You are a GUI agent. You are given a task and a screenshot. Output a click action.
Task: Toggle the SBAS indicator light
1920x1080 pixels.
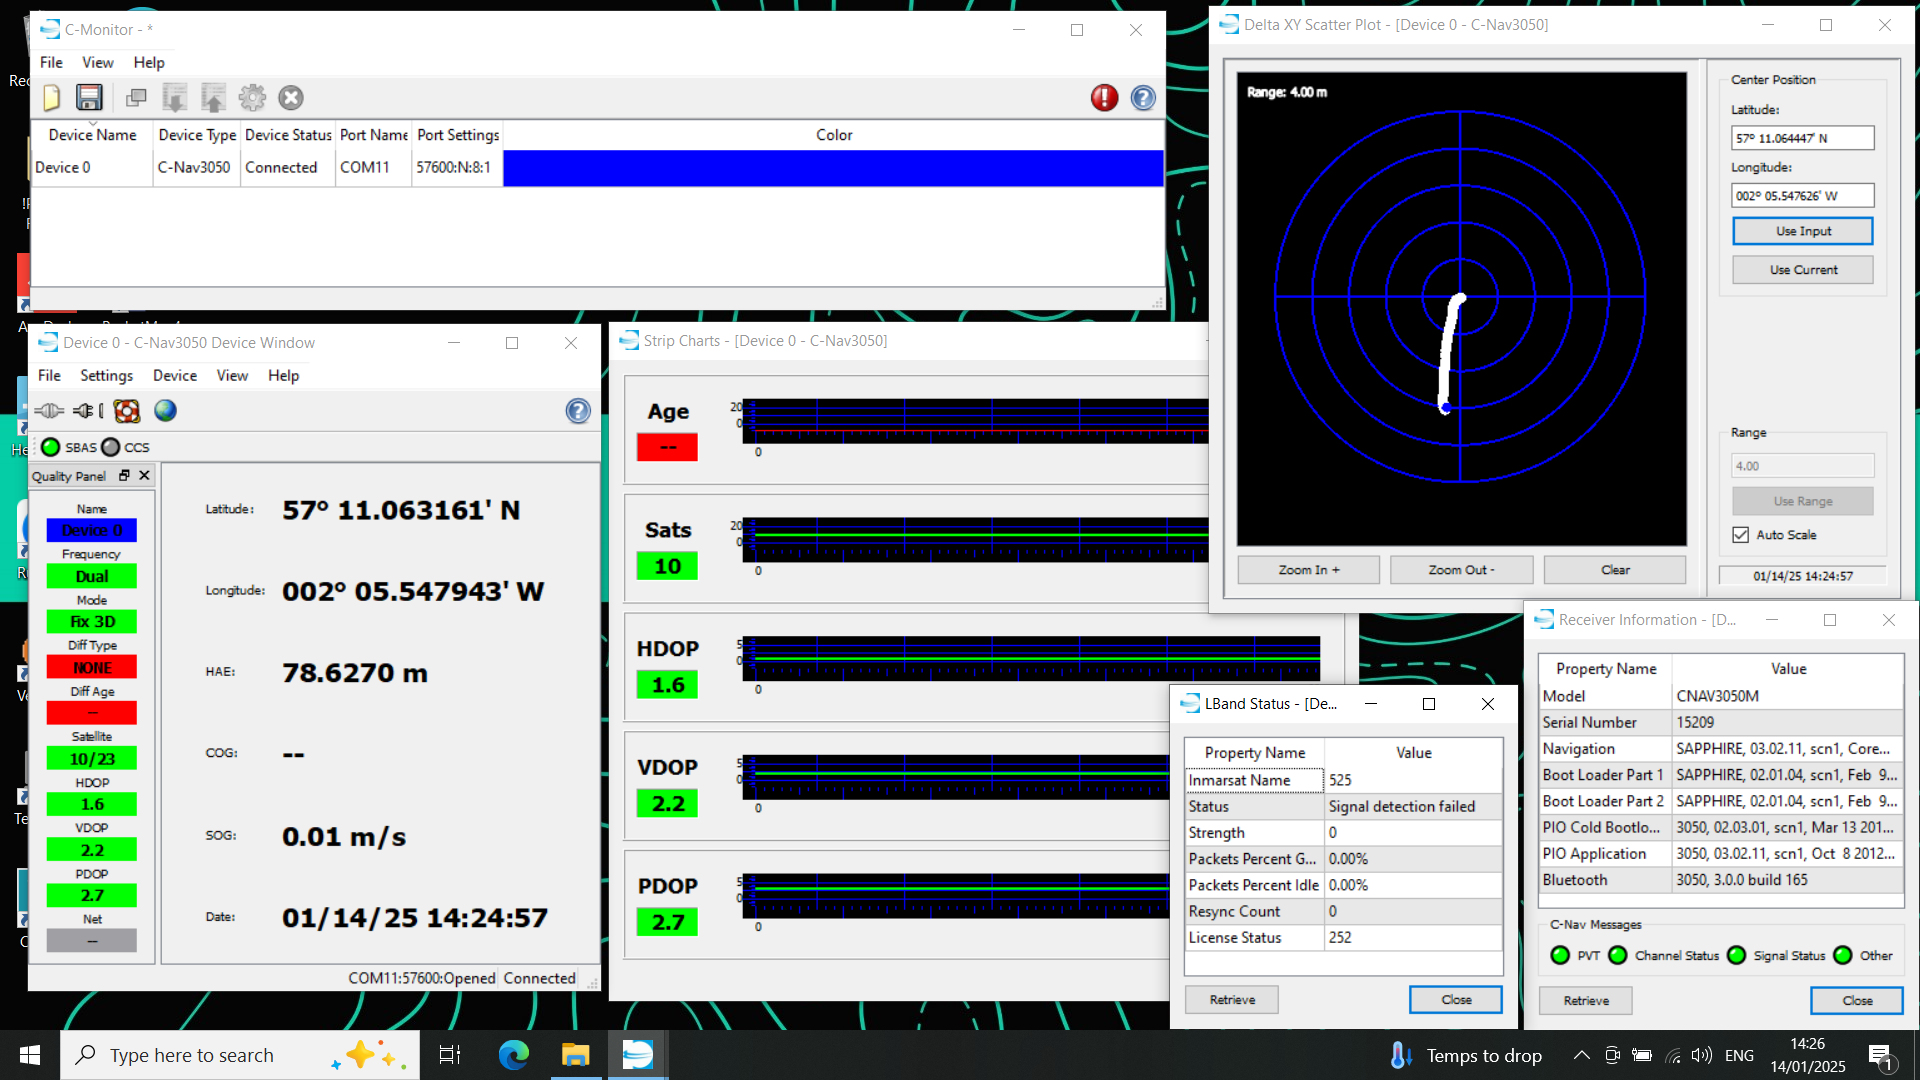click(x=51, y=447)
